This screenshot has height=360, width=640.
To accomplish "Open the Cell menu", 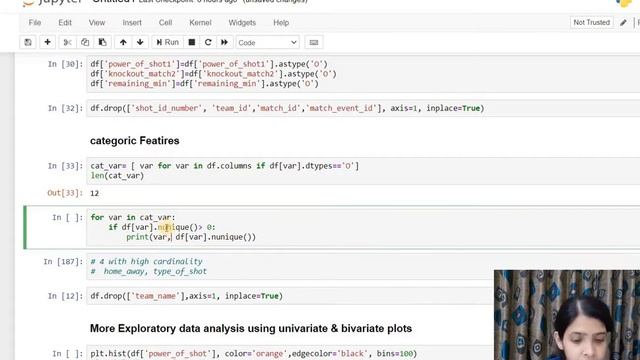I will (165, 23).
